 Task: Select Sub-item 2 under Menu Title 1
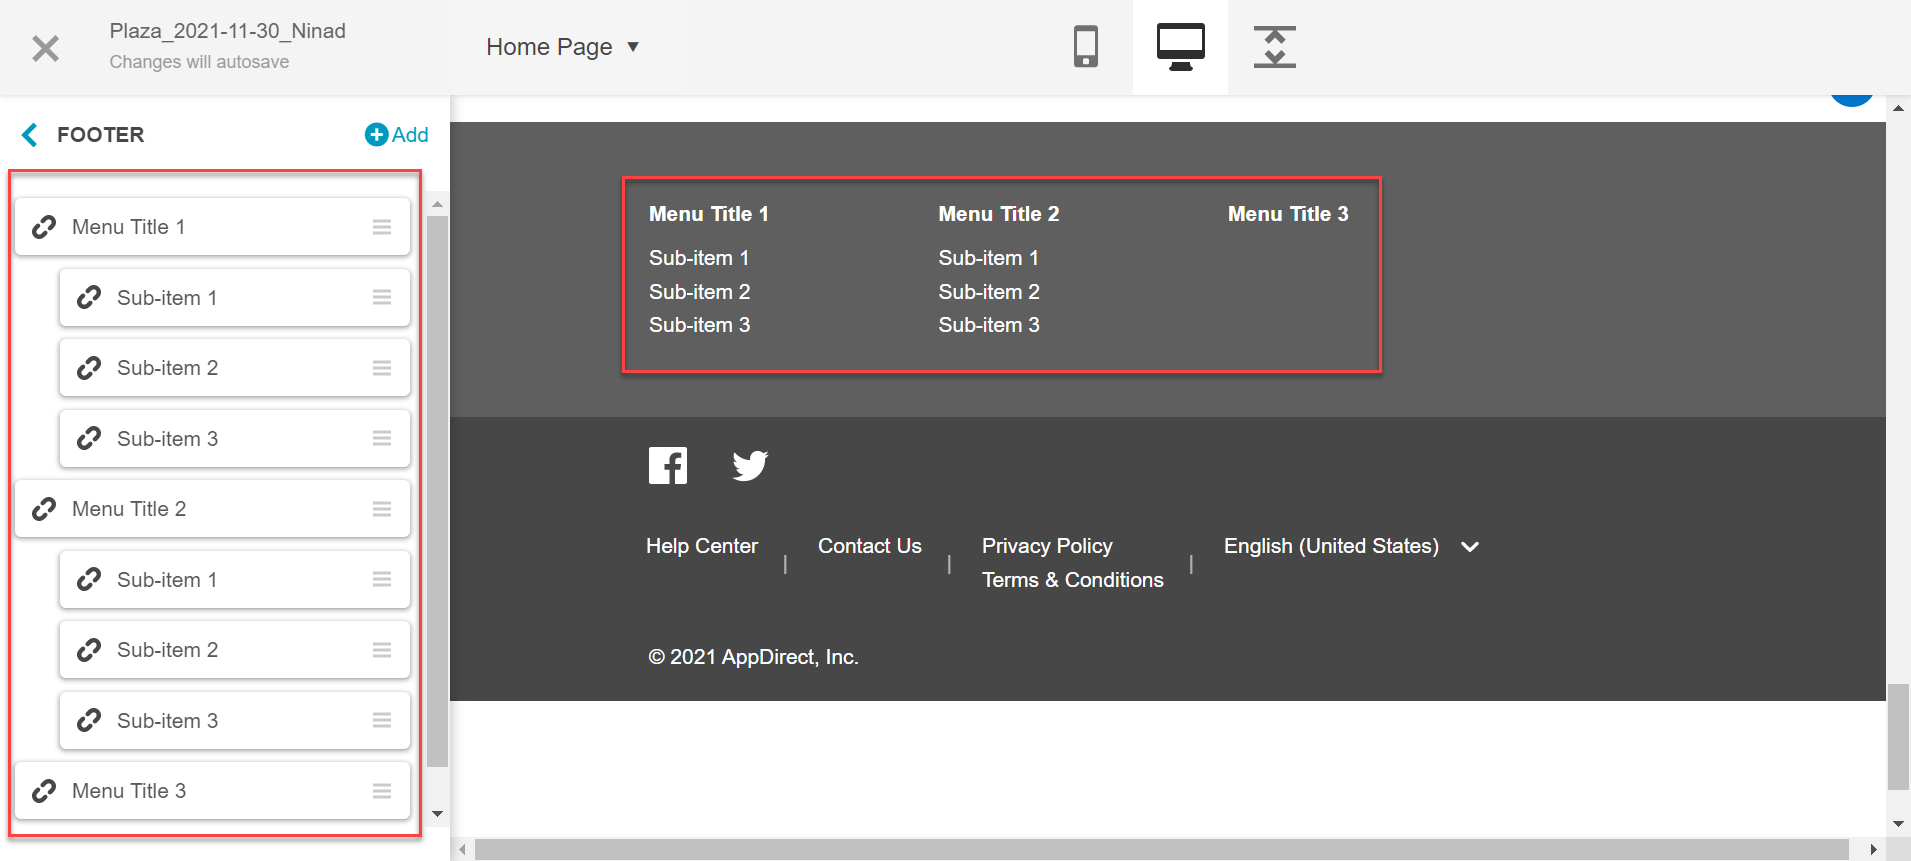235,368
